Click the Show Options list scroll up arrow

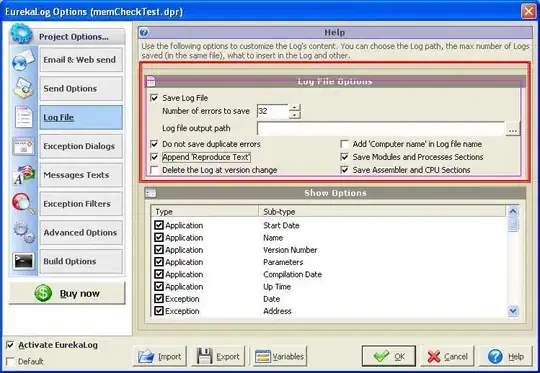pyautogui.click(x=513, y=211)
